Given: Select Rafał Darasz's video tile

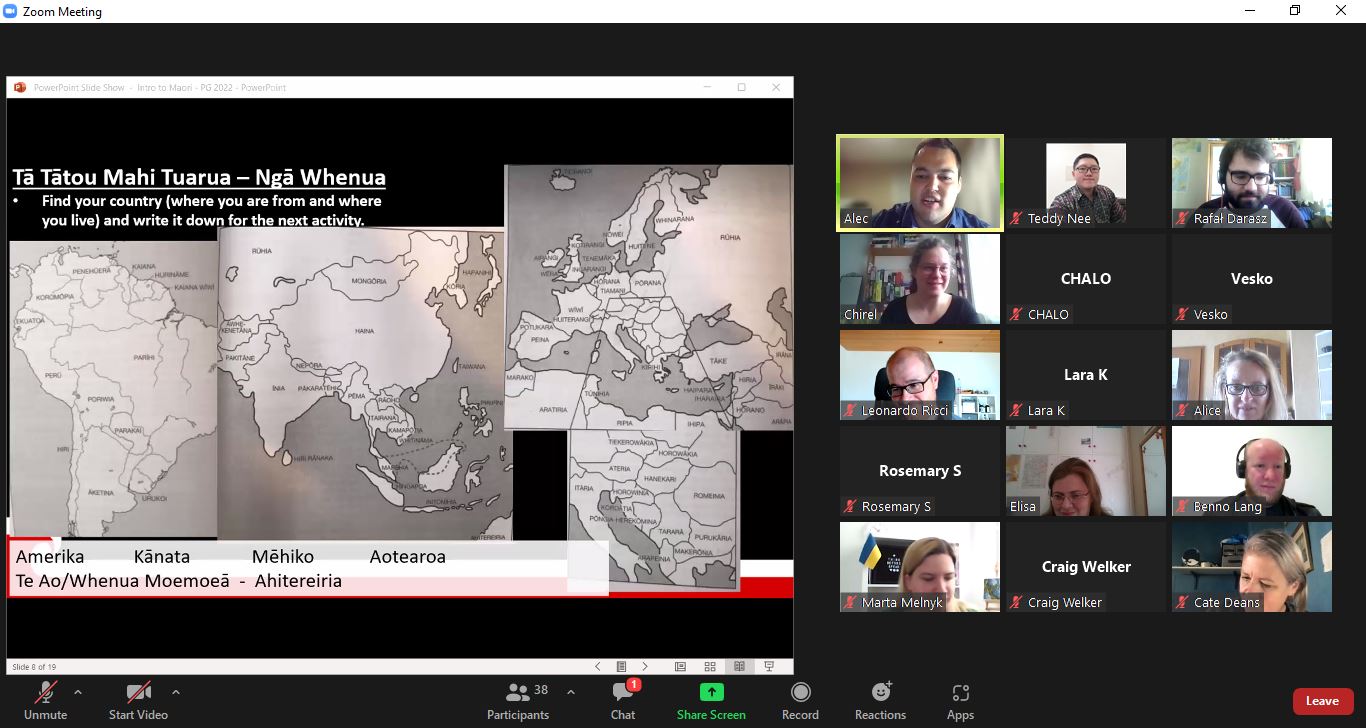Looking at the screenshot, I should 1252,183.
